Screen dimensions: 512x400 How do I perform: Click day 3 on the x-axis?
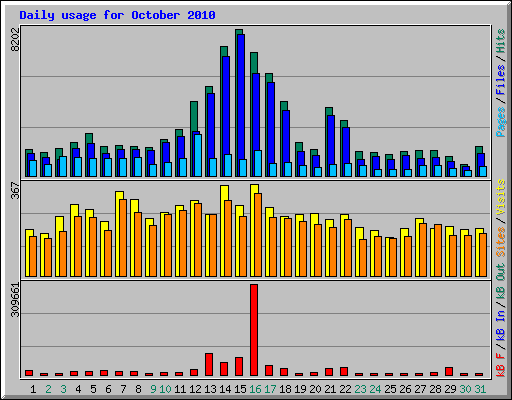(x=63, y=389)
